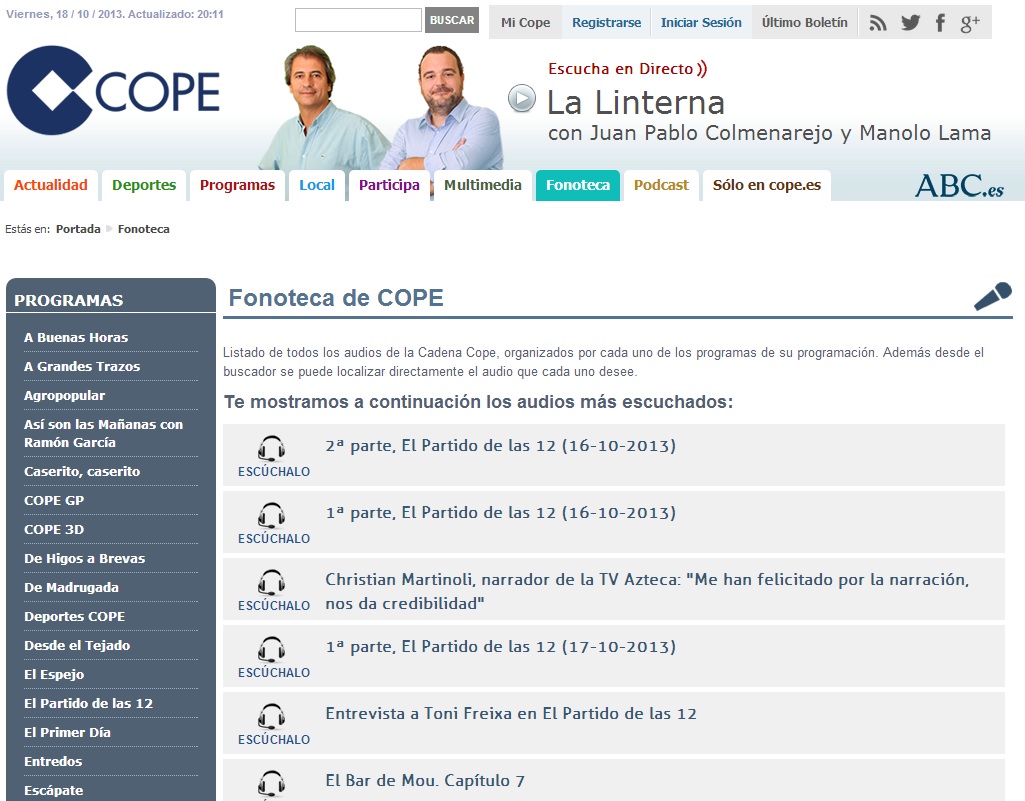1025x801 pixels.
Task: Open Mi Cope tab
Action: pyautogui.click(x=526, y=22)
